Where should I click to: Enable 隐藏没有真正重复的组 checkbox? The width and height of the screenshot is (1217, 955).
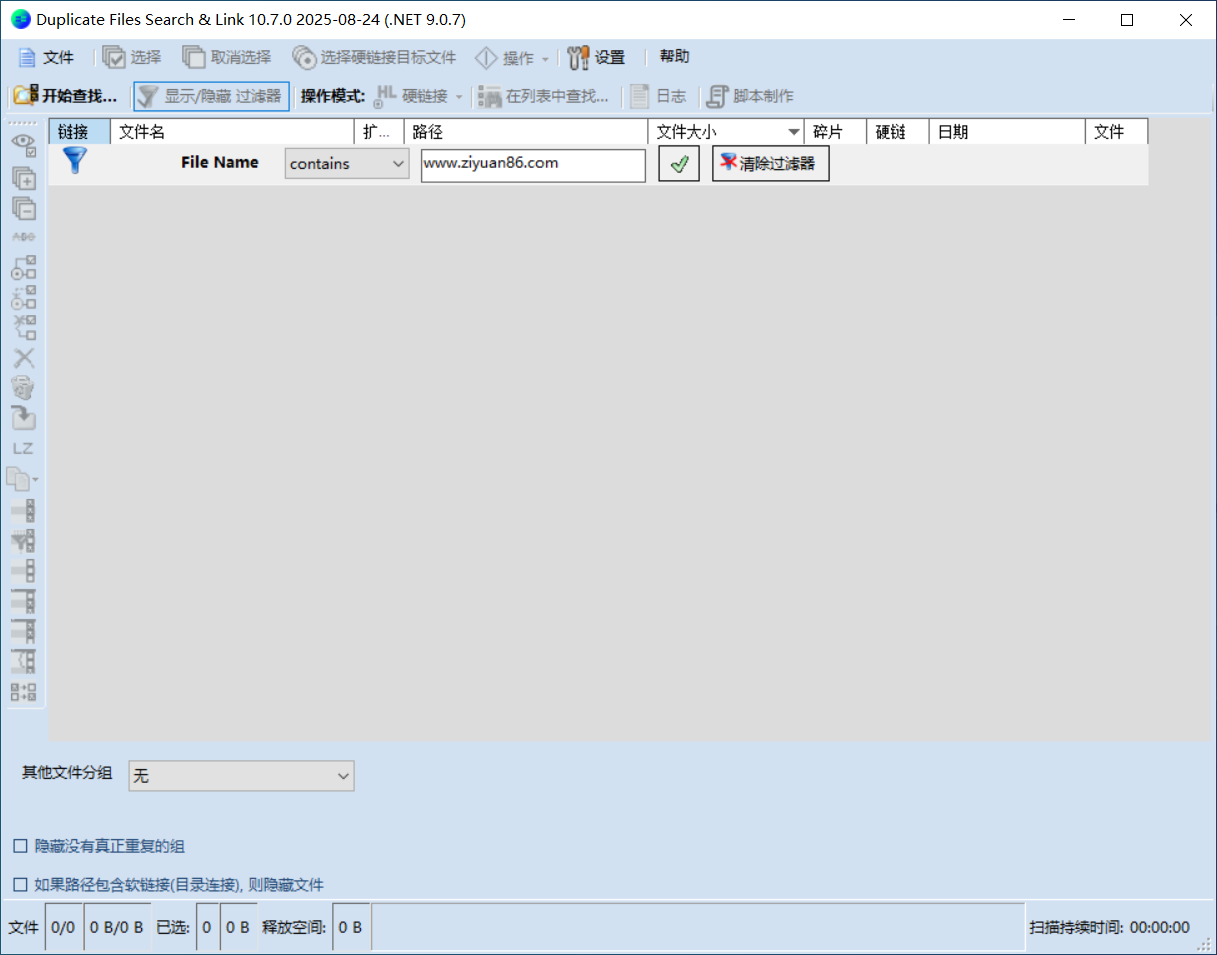pyautogui.click(x=20, y=846)
